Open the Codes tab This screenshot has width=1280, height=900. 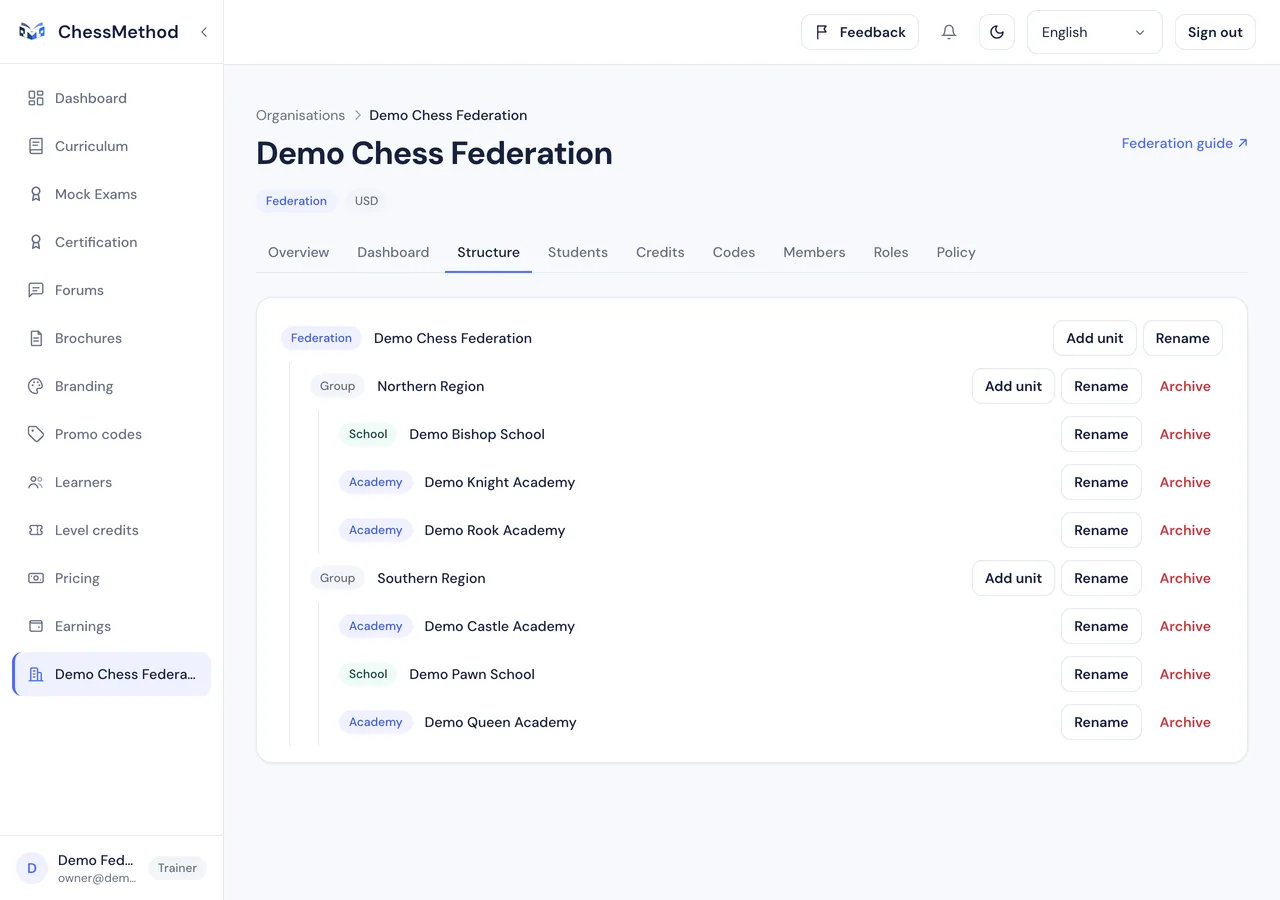734,252
